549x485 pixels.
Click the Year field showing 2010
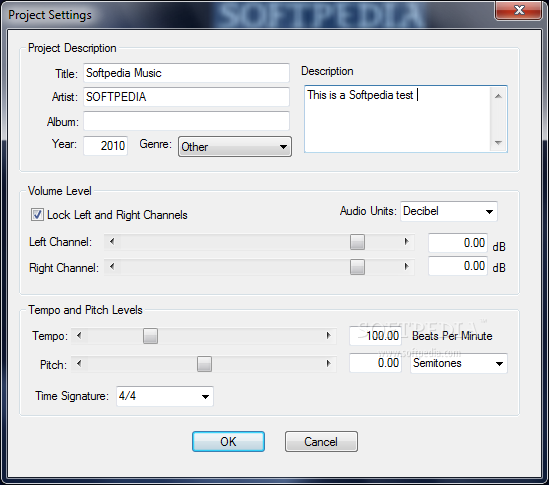coord(105,145)
